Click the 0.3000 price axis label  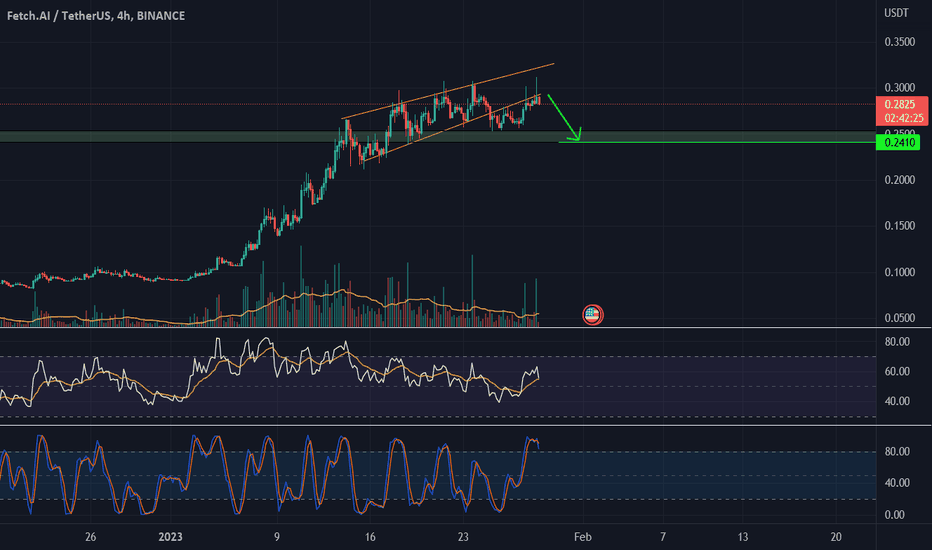tap(899, 87)
